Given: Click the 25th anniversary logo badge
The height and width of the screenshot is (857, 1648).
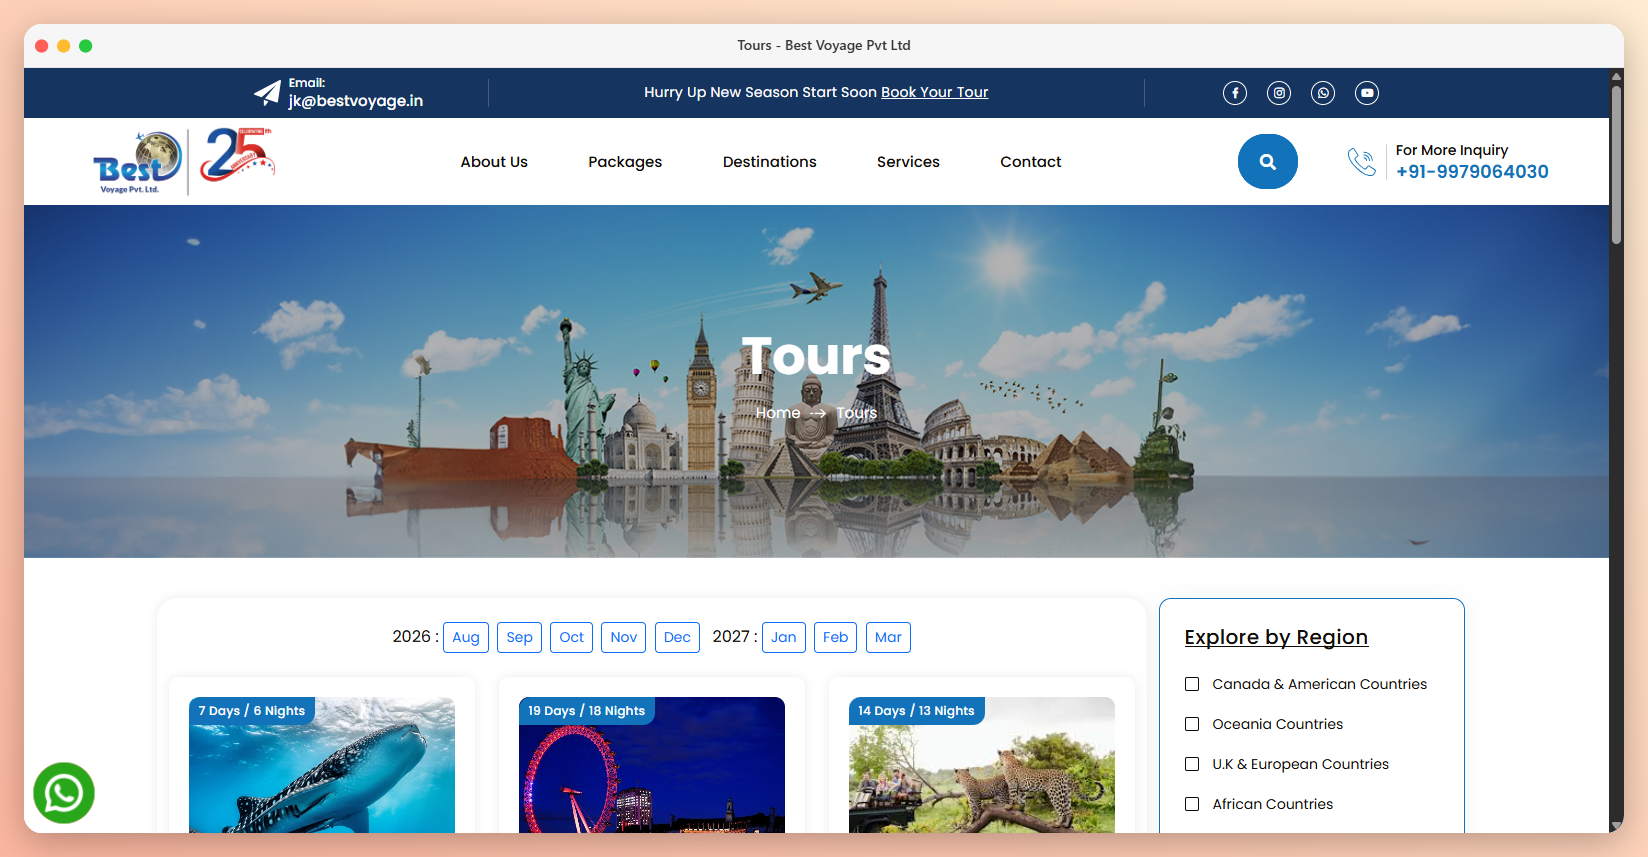Looking at the screenshot, I should click(x=237, y=155).
